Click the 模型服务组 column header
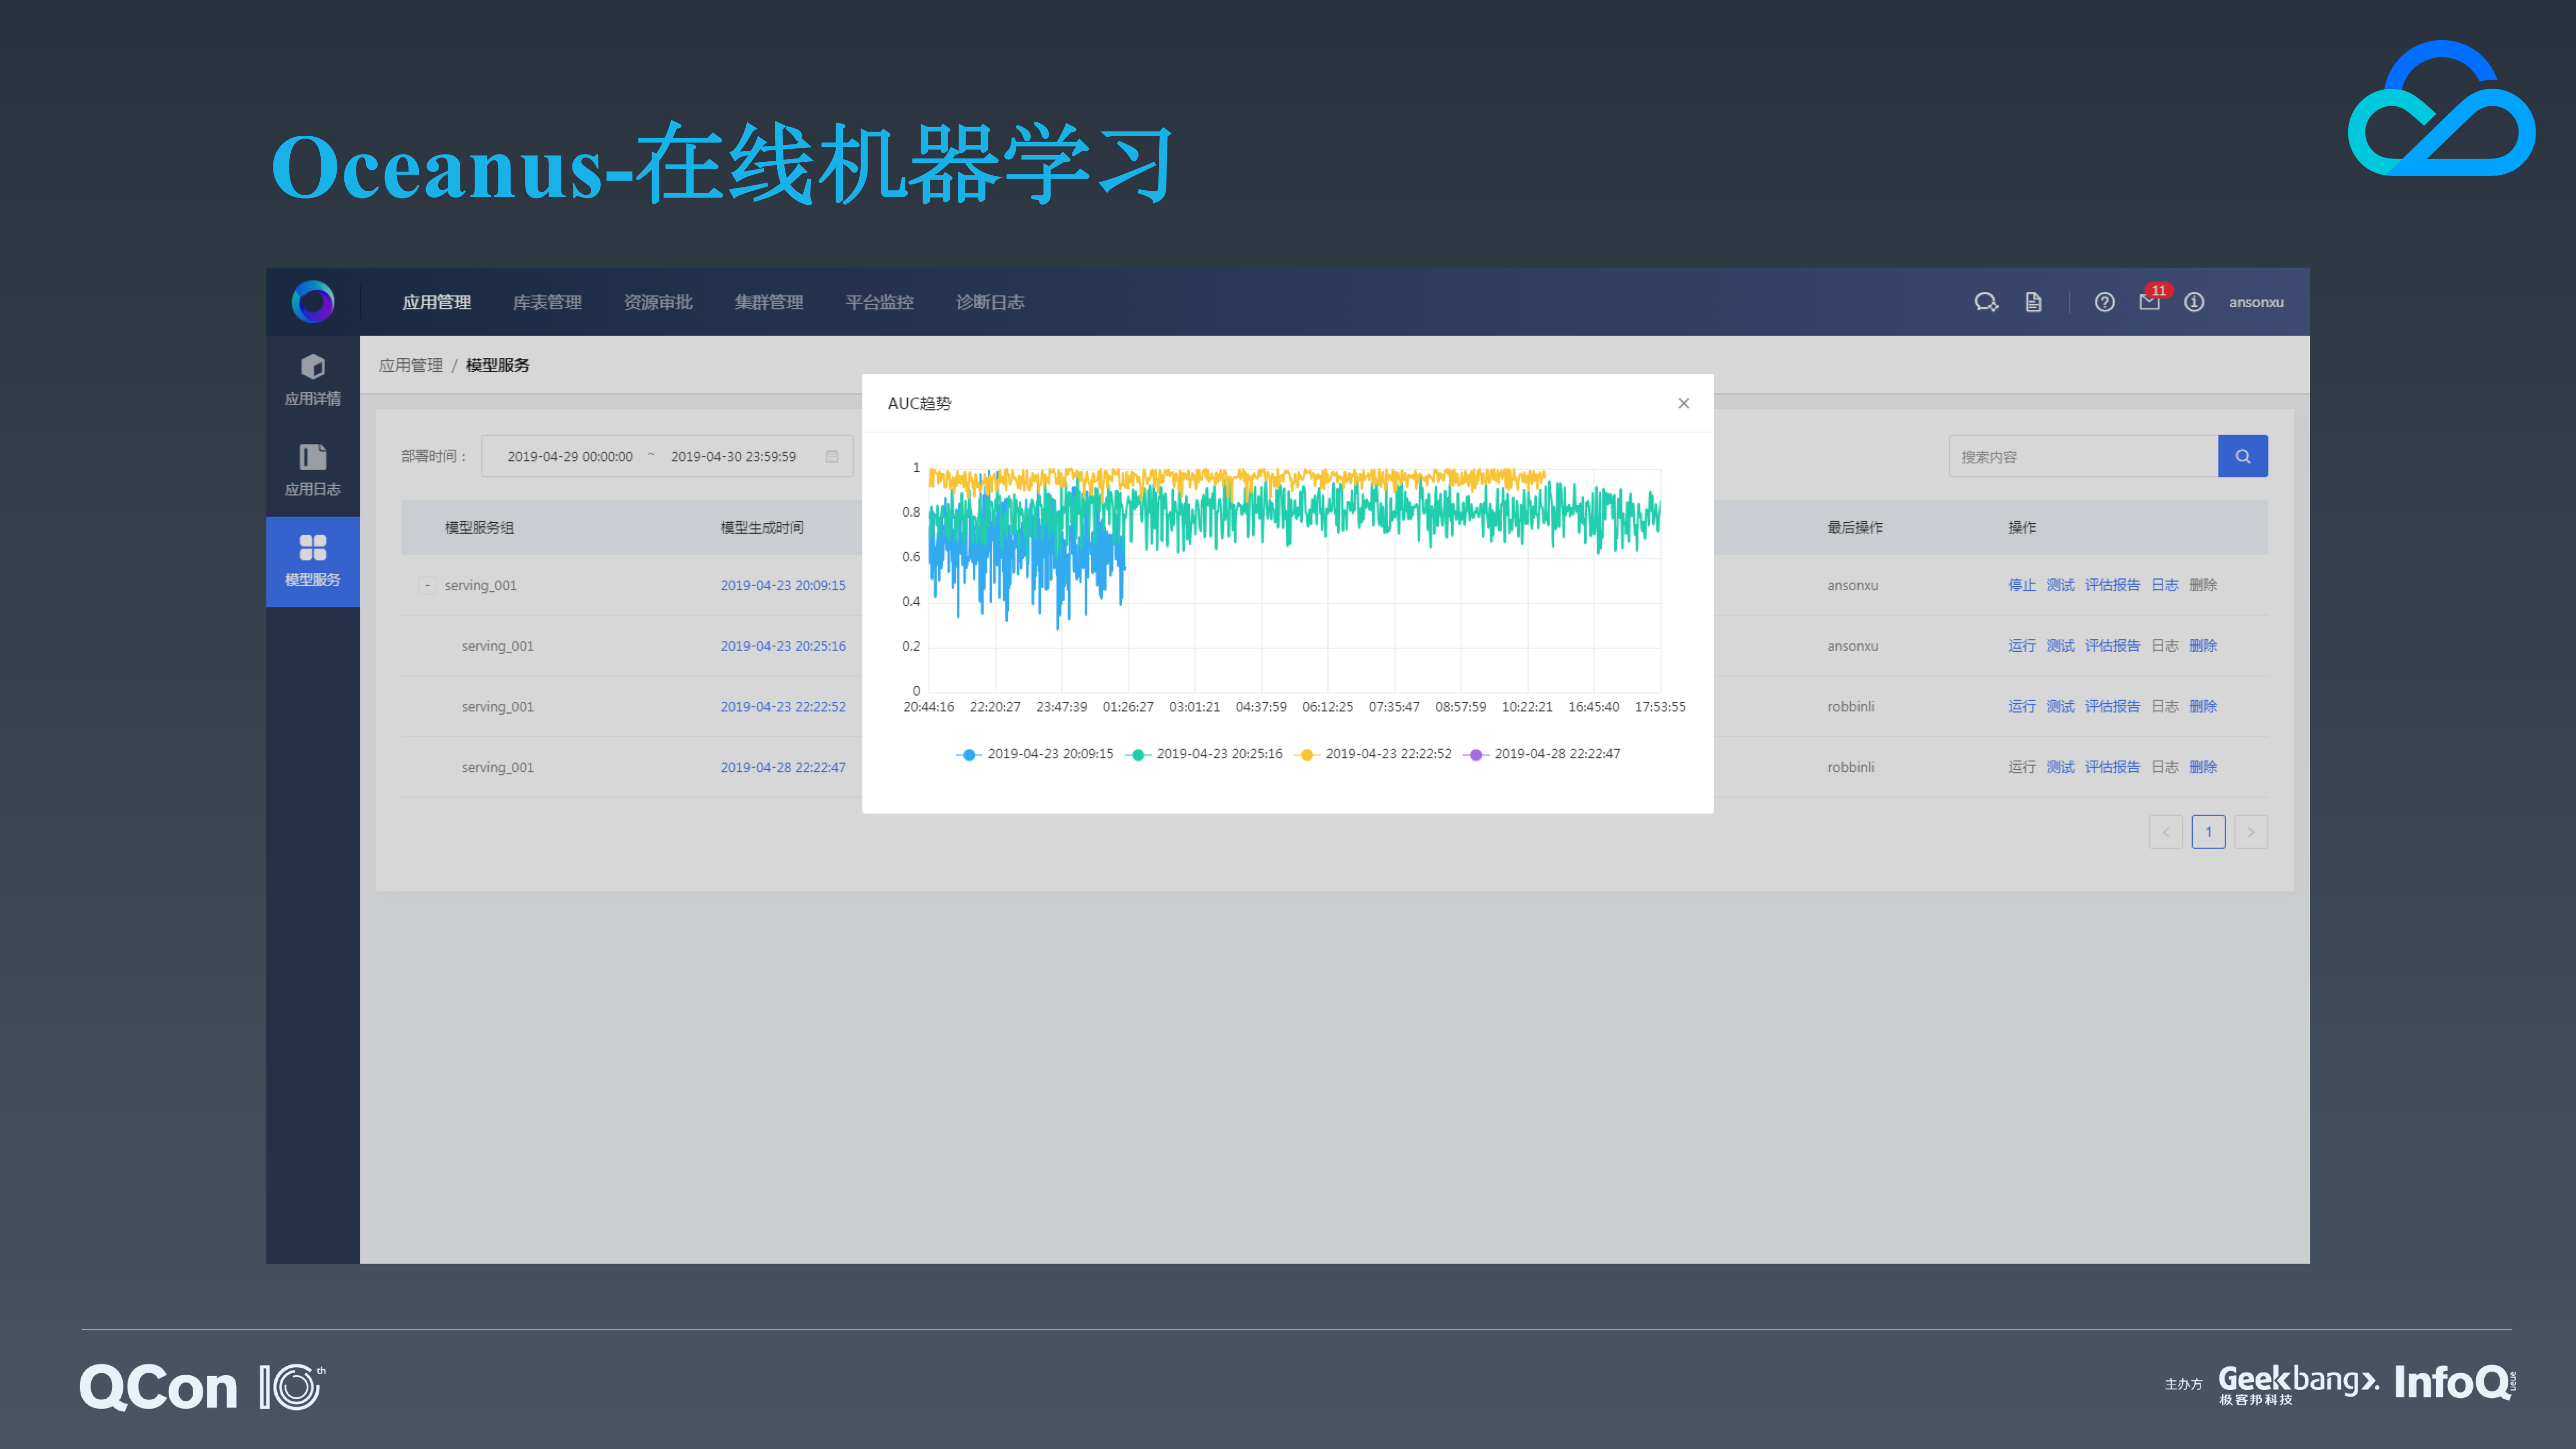This screenshot has width=2576, height=1449. point(479,527)
